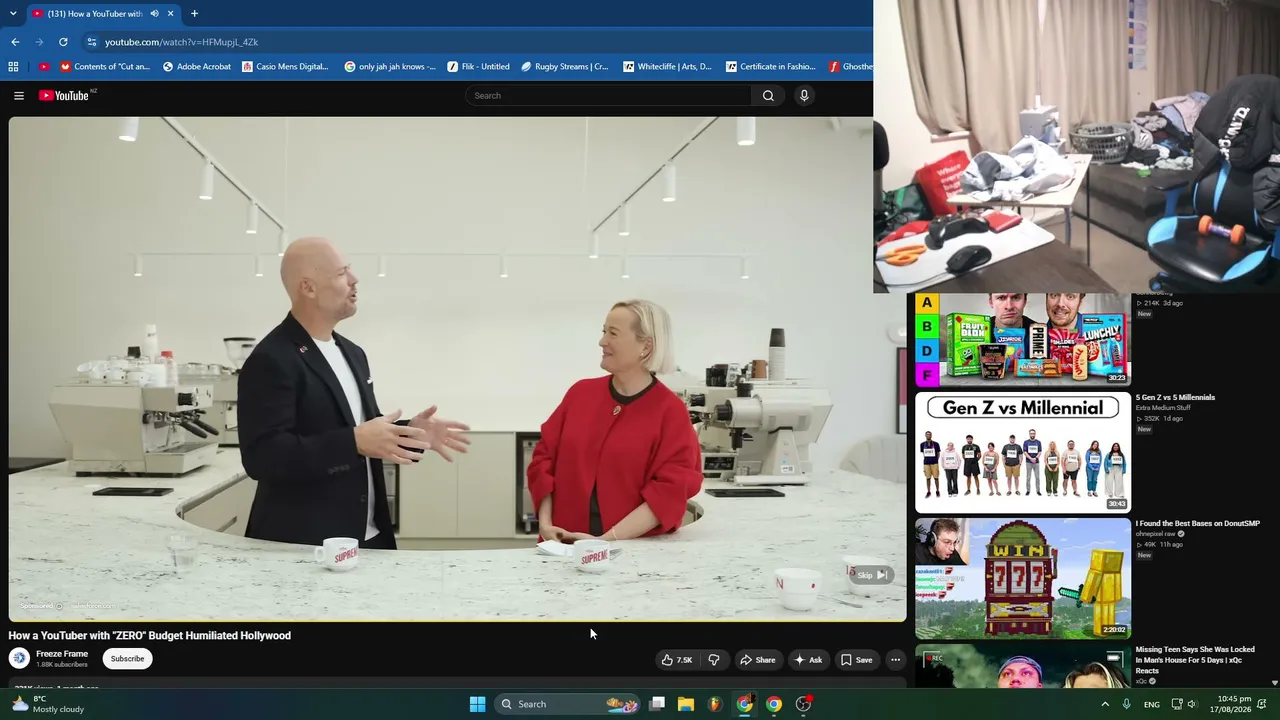Click the YouTube search magnifier button
This screenshot has height=720, width=1280.
click(x=768, y=96)
